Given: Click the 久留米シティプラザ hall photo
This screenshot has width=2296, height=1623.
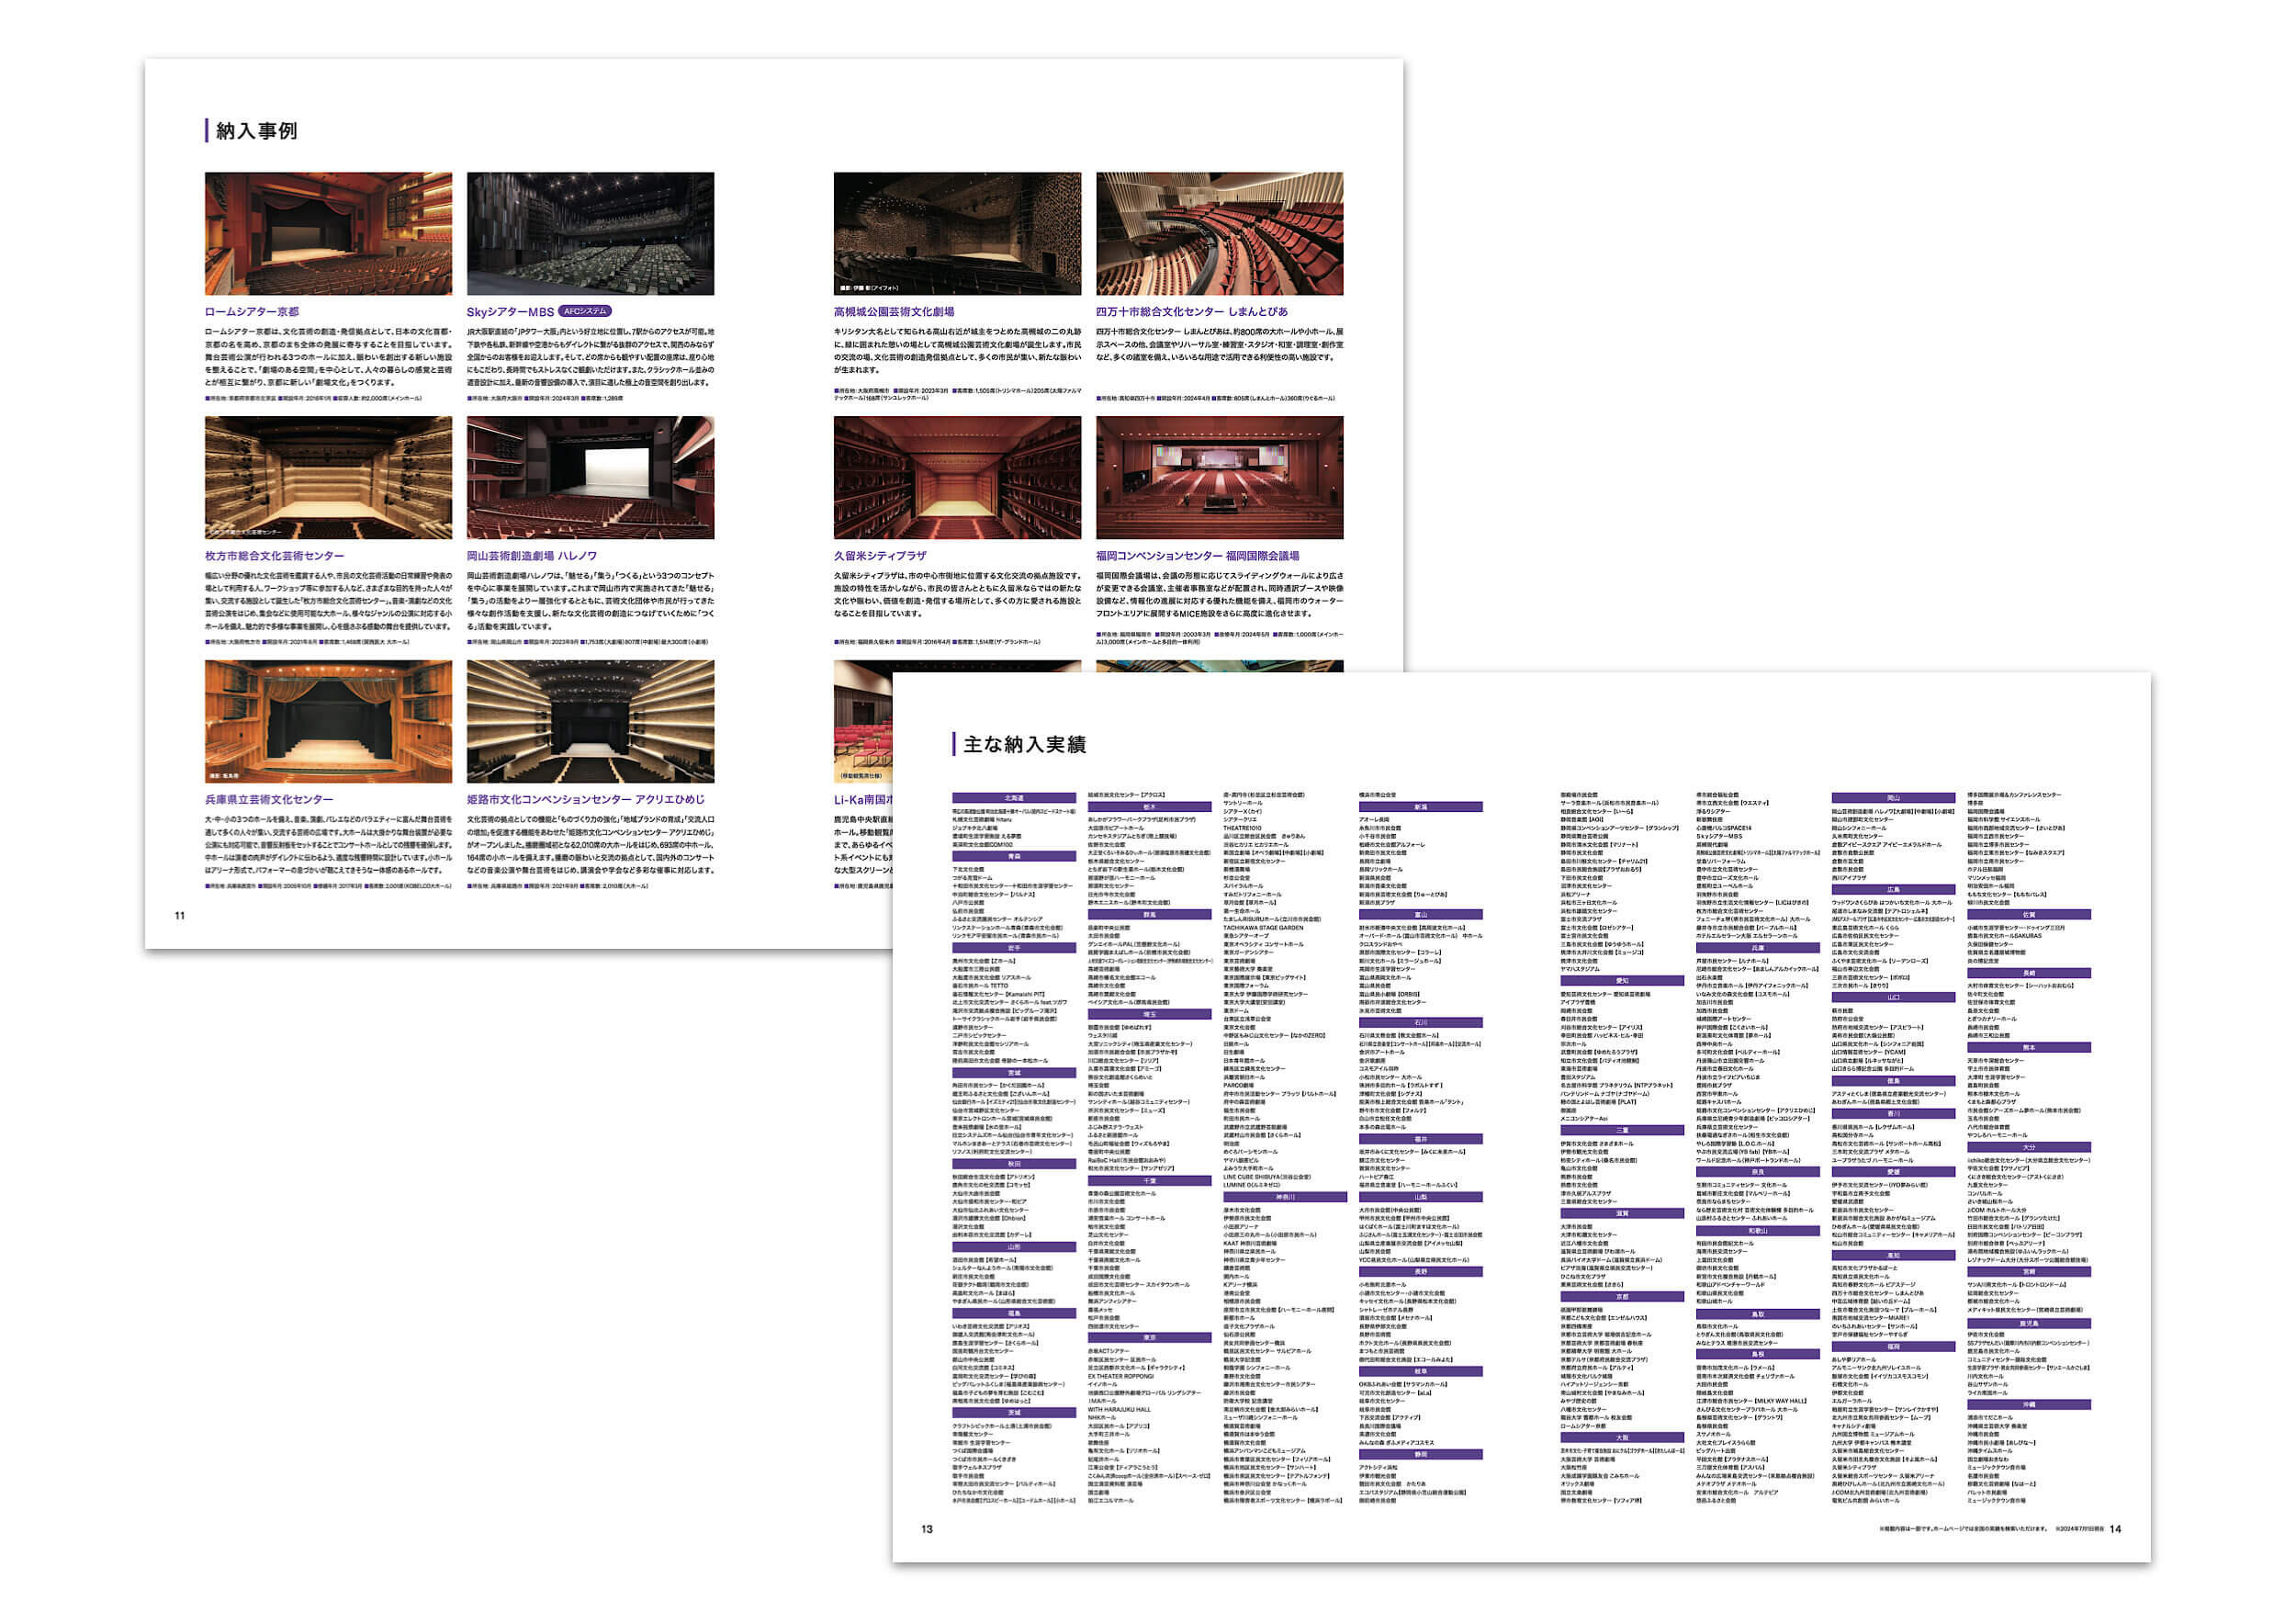Looking at the screenshot, I should point(957,478).
